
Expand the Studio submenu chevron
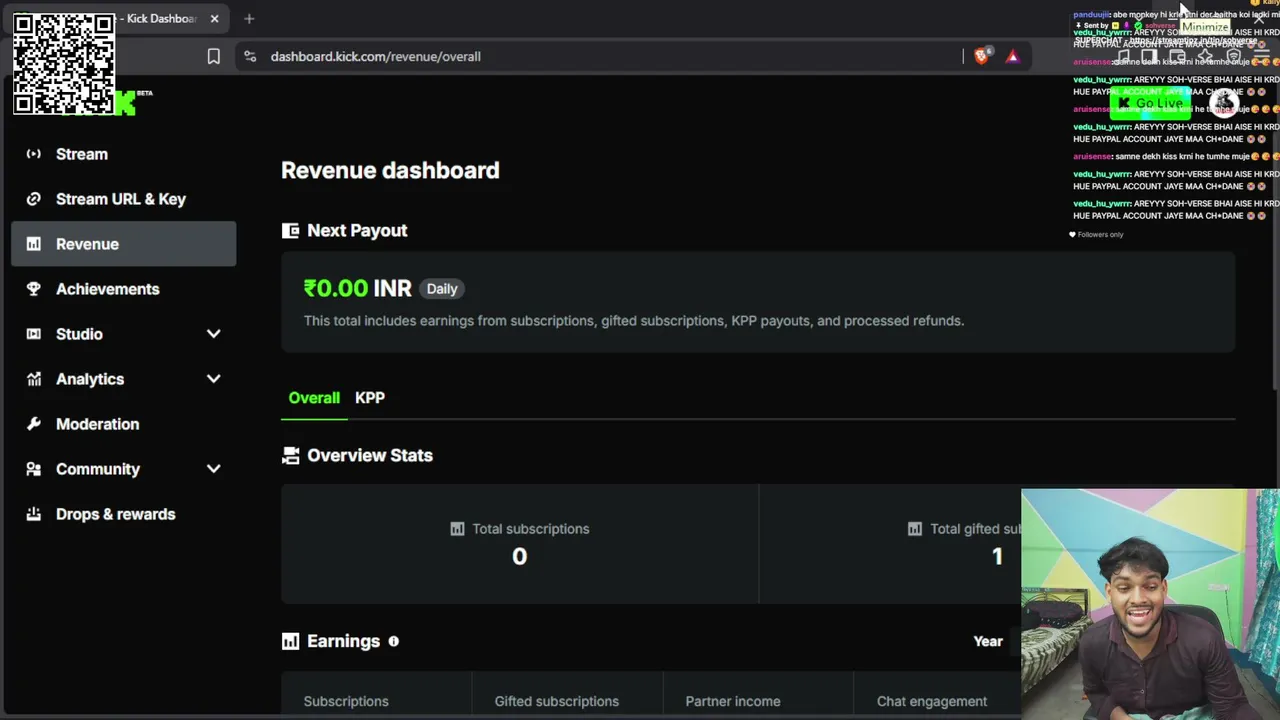coord(213,334)
